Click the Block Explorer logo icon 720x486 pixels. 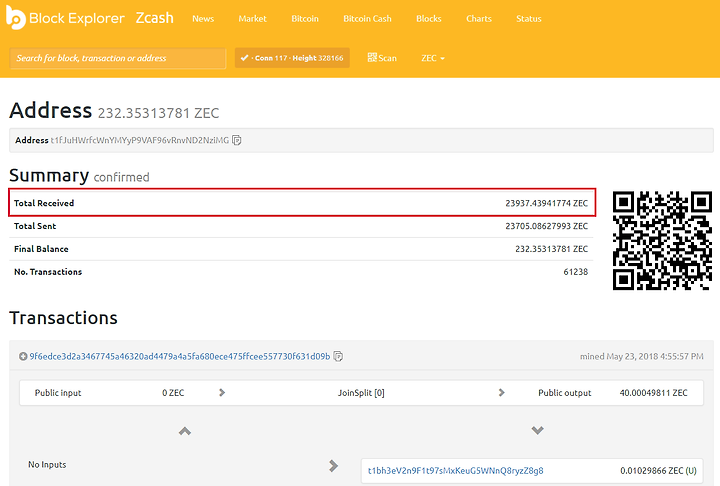tap(16, 18)
